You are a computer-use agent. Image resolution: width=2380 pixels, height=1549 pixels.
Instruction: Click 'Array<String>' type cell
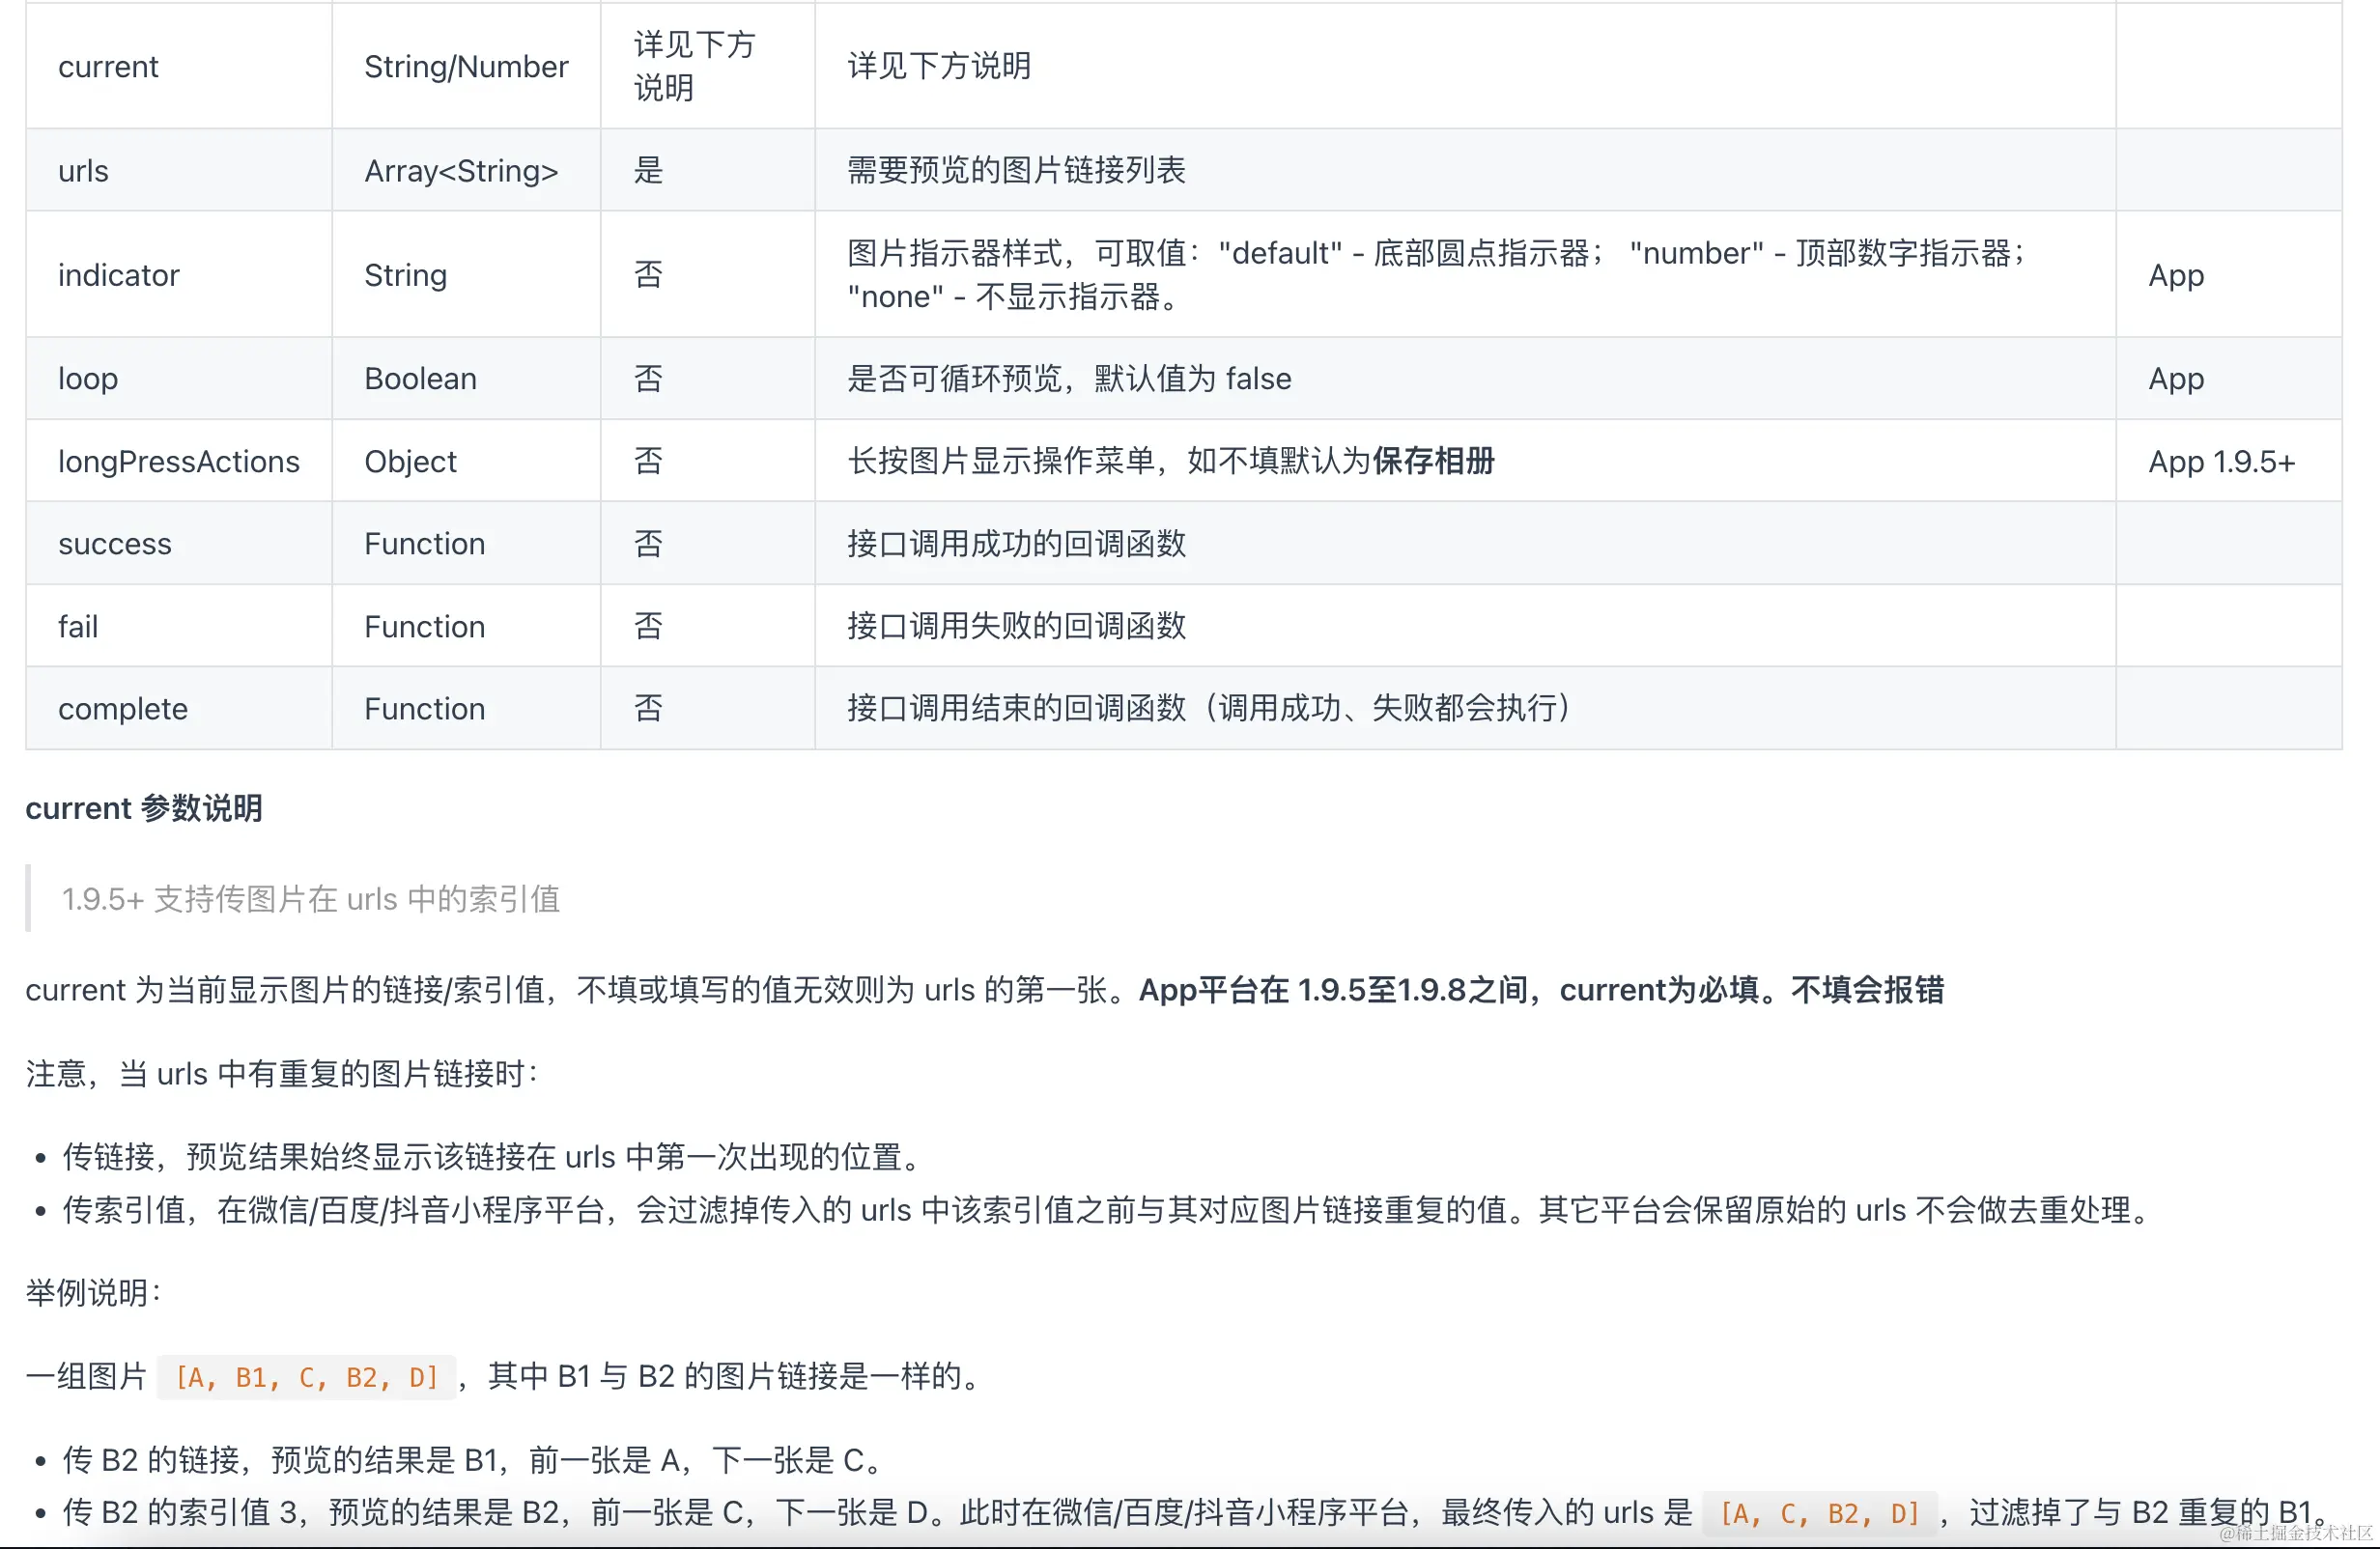[x=460, y=170]
